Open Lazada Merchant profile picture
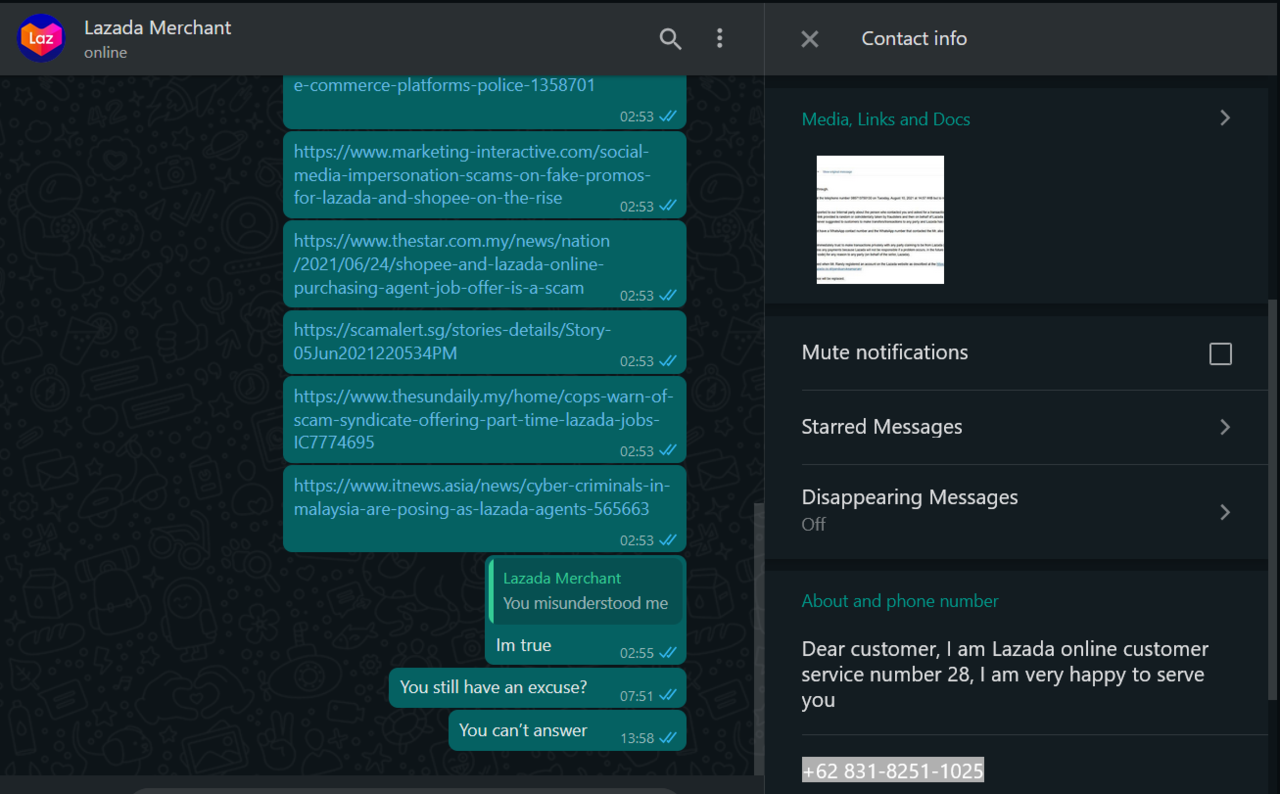Screen dimensions: 1280x794 (41, 39)
